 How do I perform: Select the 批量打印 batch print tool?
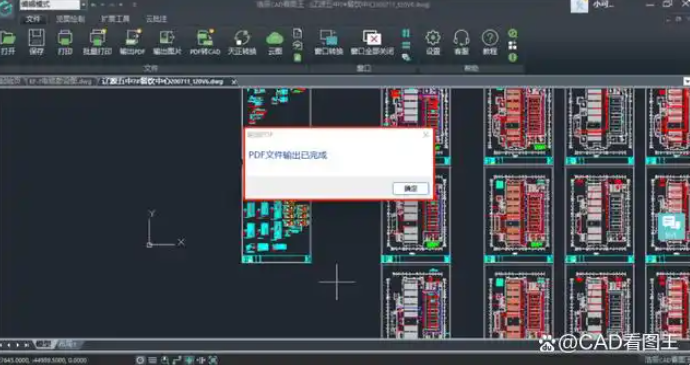[97, 42]
